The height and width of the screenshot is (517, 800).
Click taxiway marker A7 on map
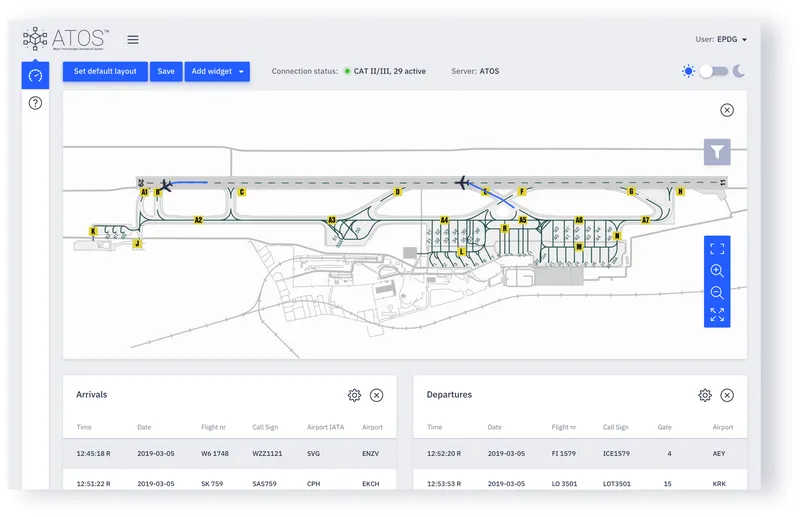point(645,220)
